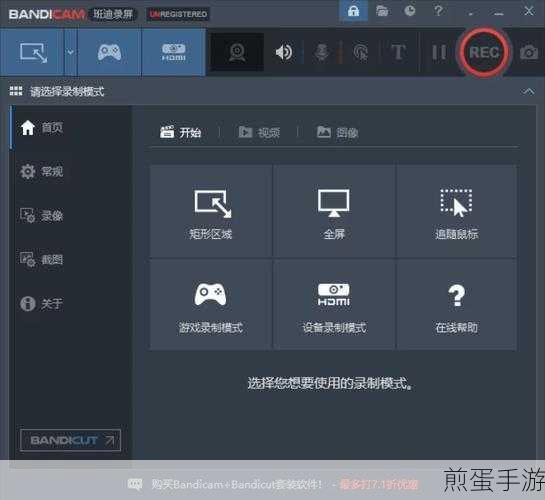Switch to the 视频 tab
Screen dimensions: 545x500
pos(259,132)
